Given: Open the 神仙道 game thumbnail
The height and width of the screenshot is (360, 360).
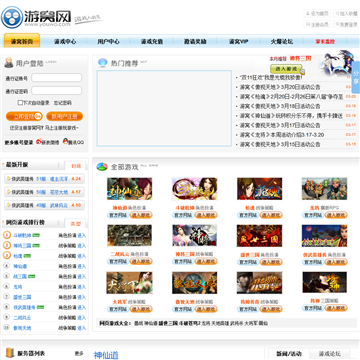Looking at the screenshot, I should click(129, 189).
